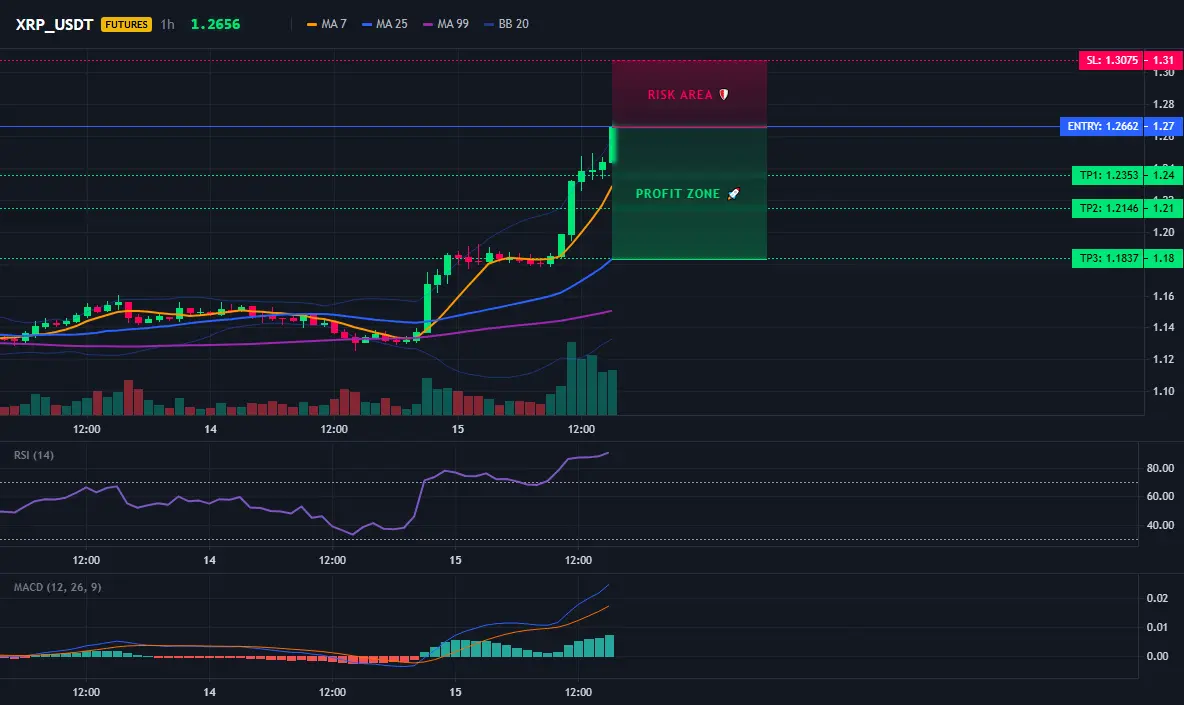Click the 1.16 price axis value
Image resolution: width=1184 pixels, height=705 pixels.
(1164, 296)
